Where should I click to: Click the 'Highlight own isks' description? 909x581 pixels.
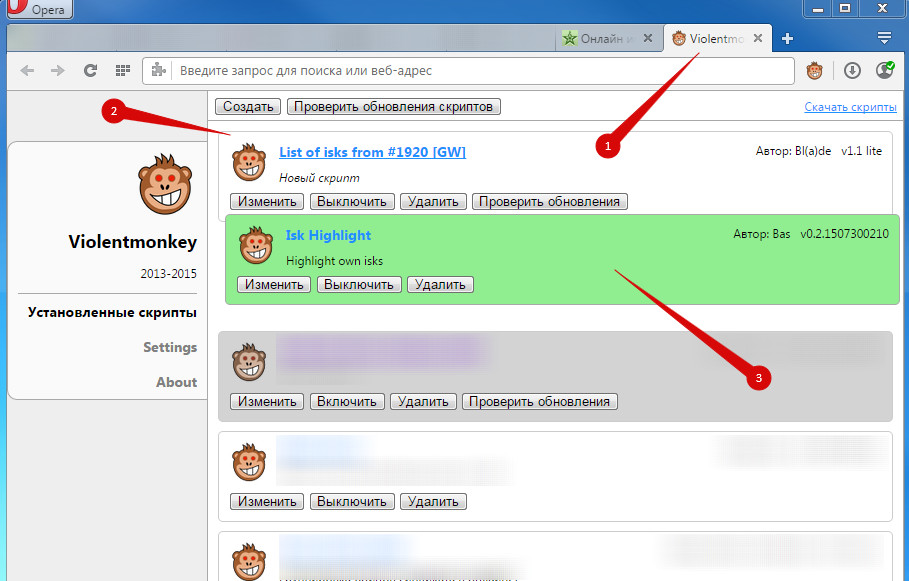point(334,261)
